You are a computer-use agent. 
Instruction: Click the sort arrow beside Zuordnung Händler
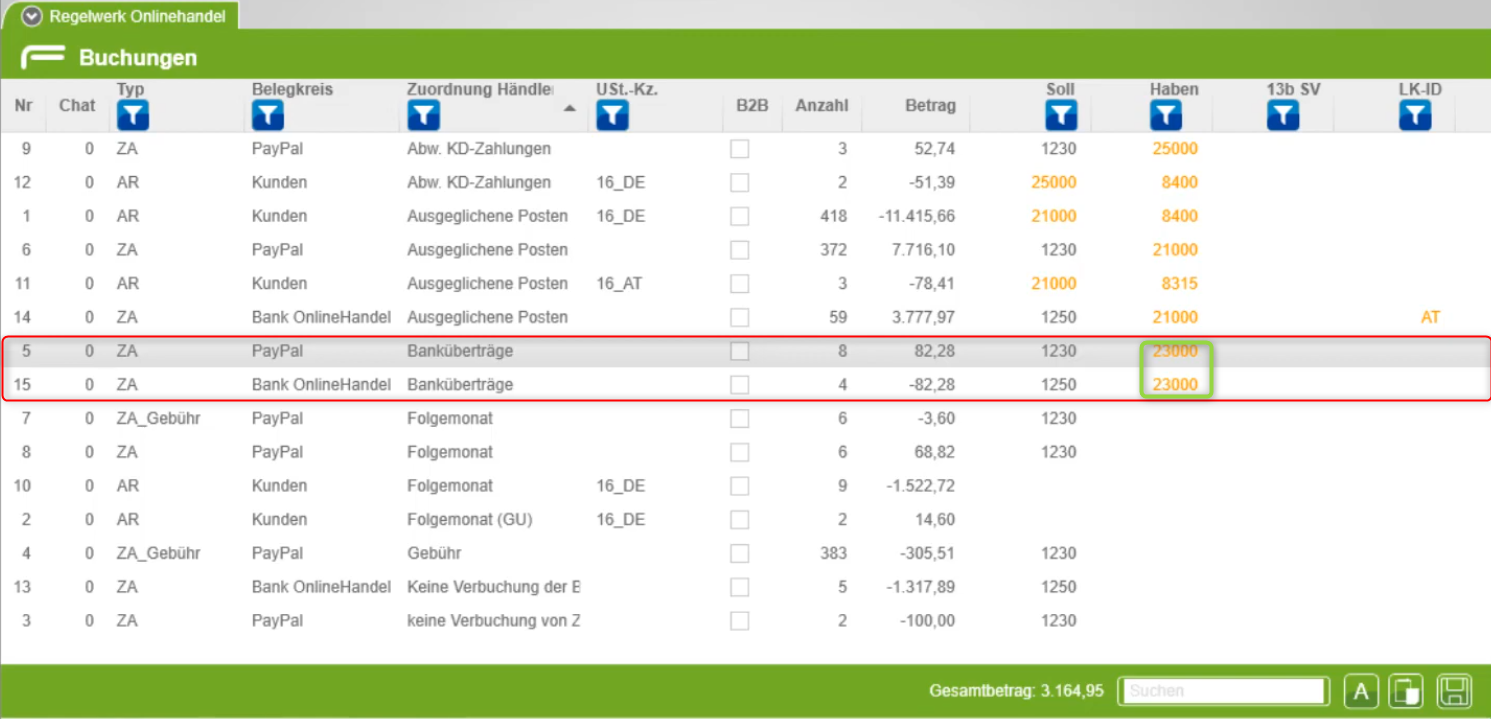pos(570,108)
